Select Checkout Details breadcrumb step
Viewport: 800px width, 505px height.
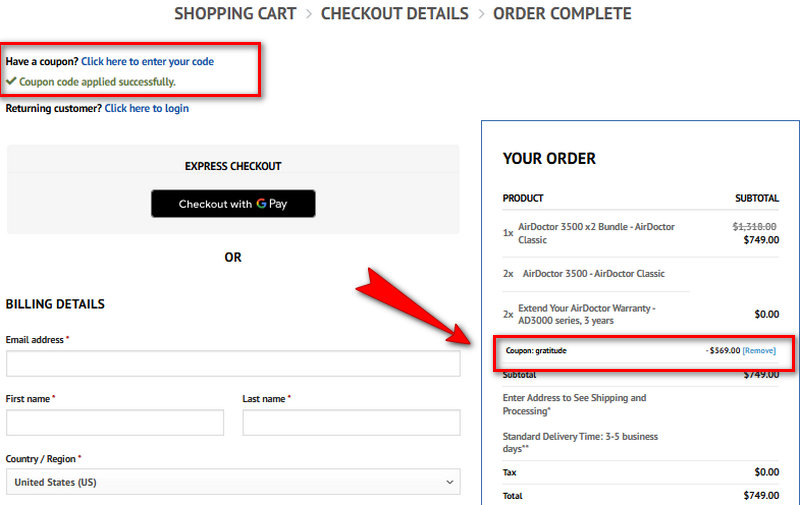tap(394, 14)
